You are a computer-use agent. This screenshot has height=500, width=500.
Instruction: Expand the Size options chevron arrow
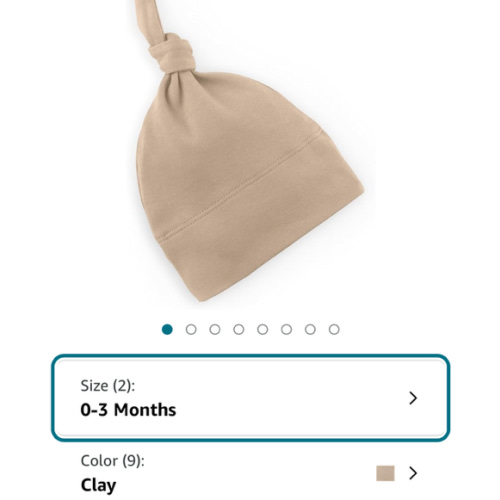point(413,398)
